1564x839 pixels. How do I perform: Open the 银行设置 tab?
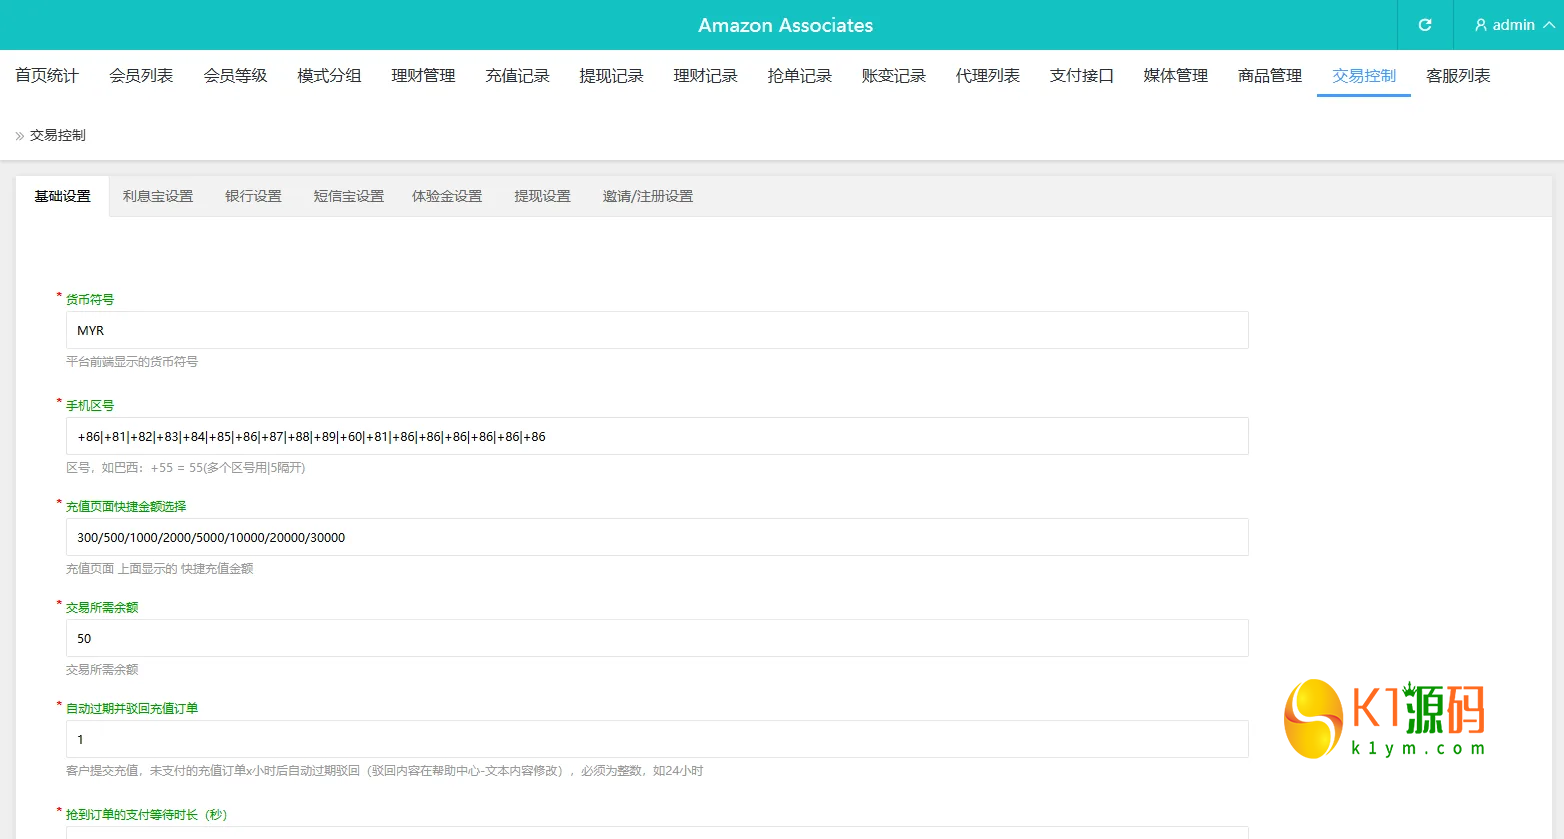[x=252, y=196]
